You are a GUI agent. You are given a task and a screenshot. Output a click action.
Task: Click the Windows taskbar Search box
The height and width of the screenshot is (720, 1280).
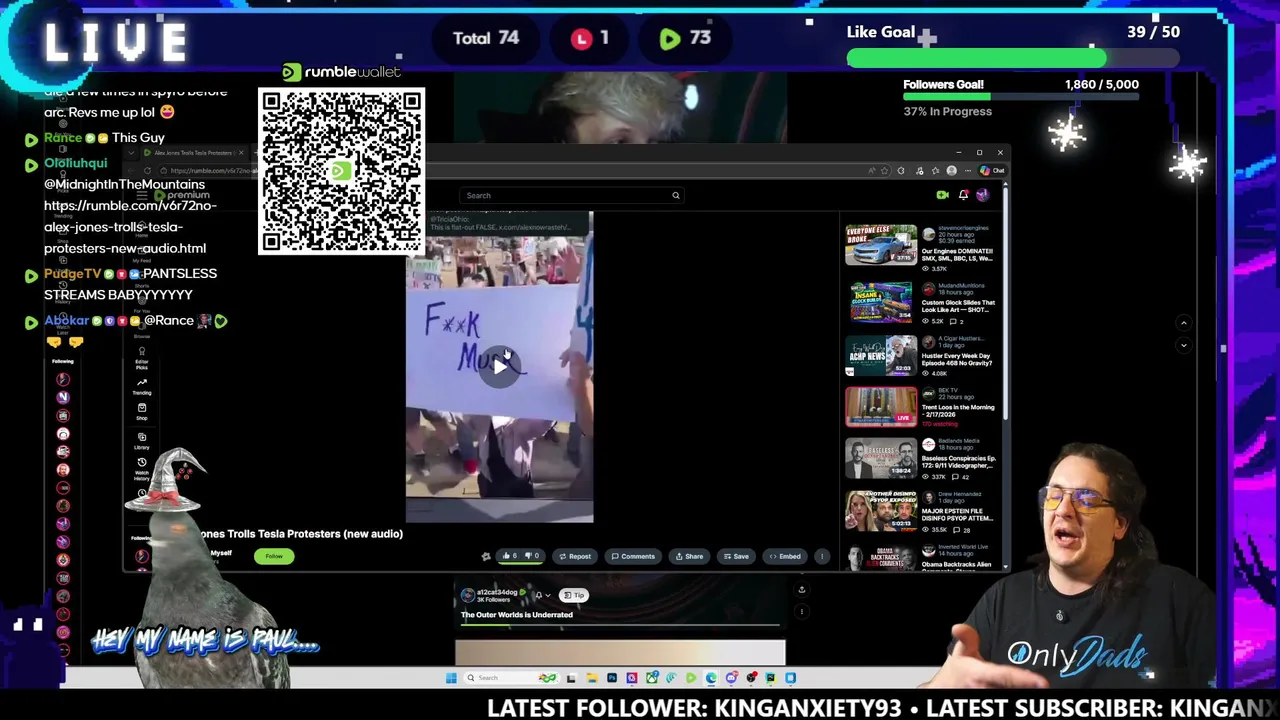tap(510, 678)
